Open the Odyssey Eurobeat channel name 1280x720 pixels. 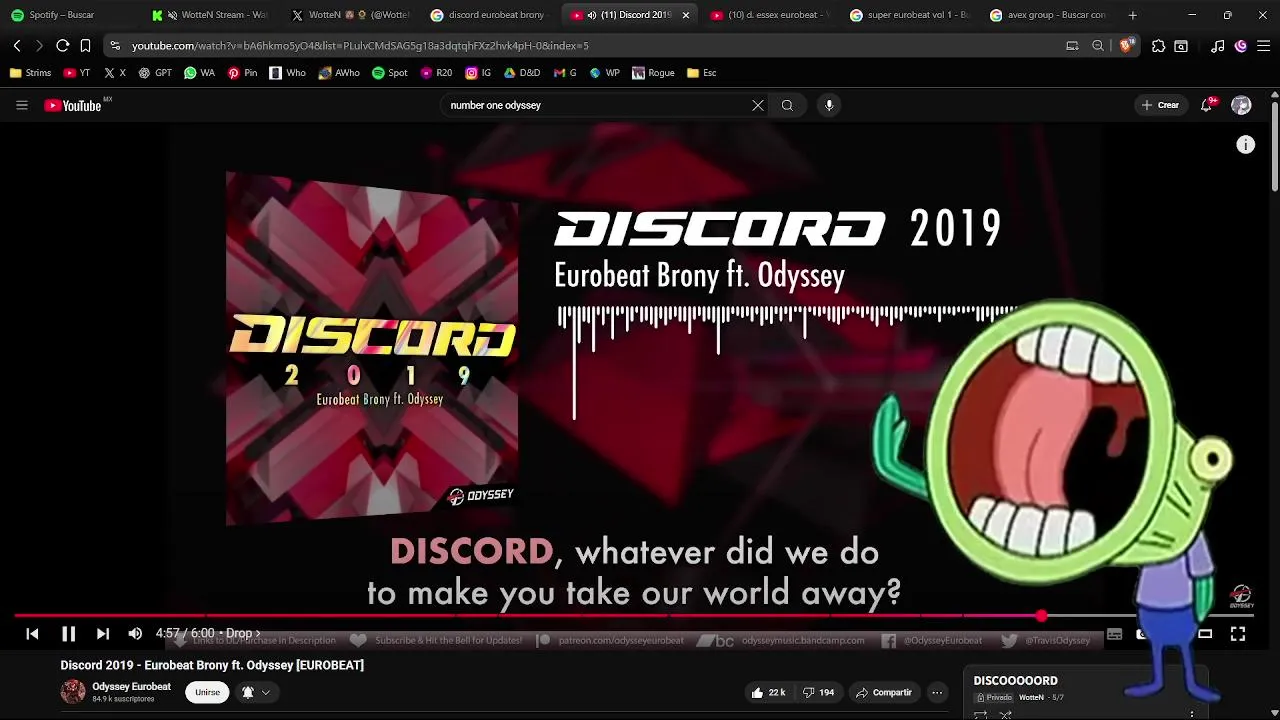click(x=131, y=686)
